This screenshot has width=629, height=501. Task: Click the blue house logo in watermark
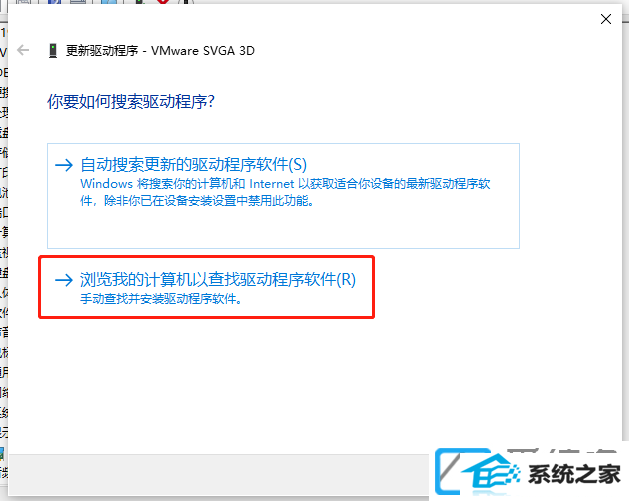tap(477, 472)
